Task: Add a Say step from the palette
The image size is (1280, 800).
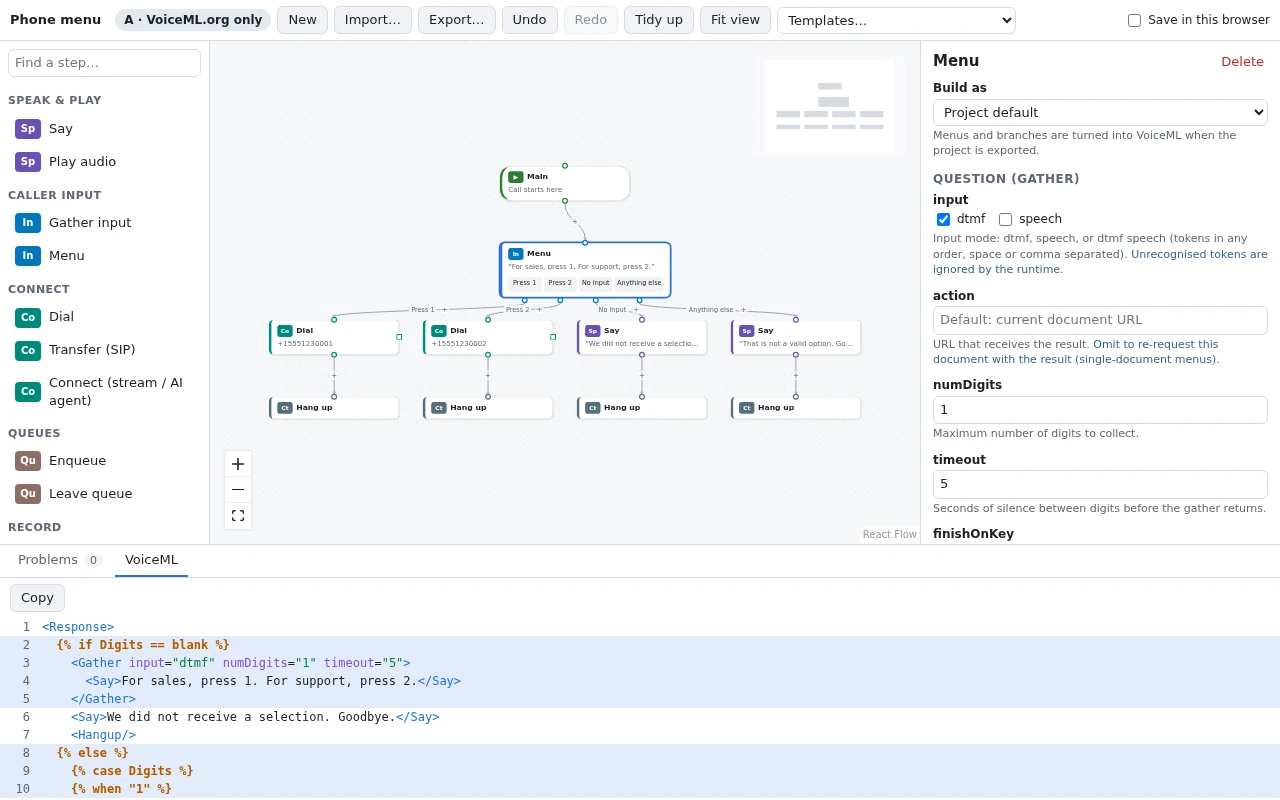Action: click(x=104, y=129)
